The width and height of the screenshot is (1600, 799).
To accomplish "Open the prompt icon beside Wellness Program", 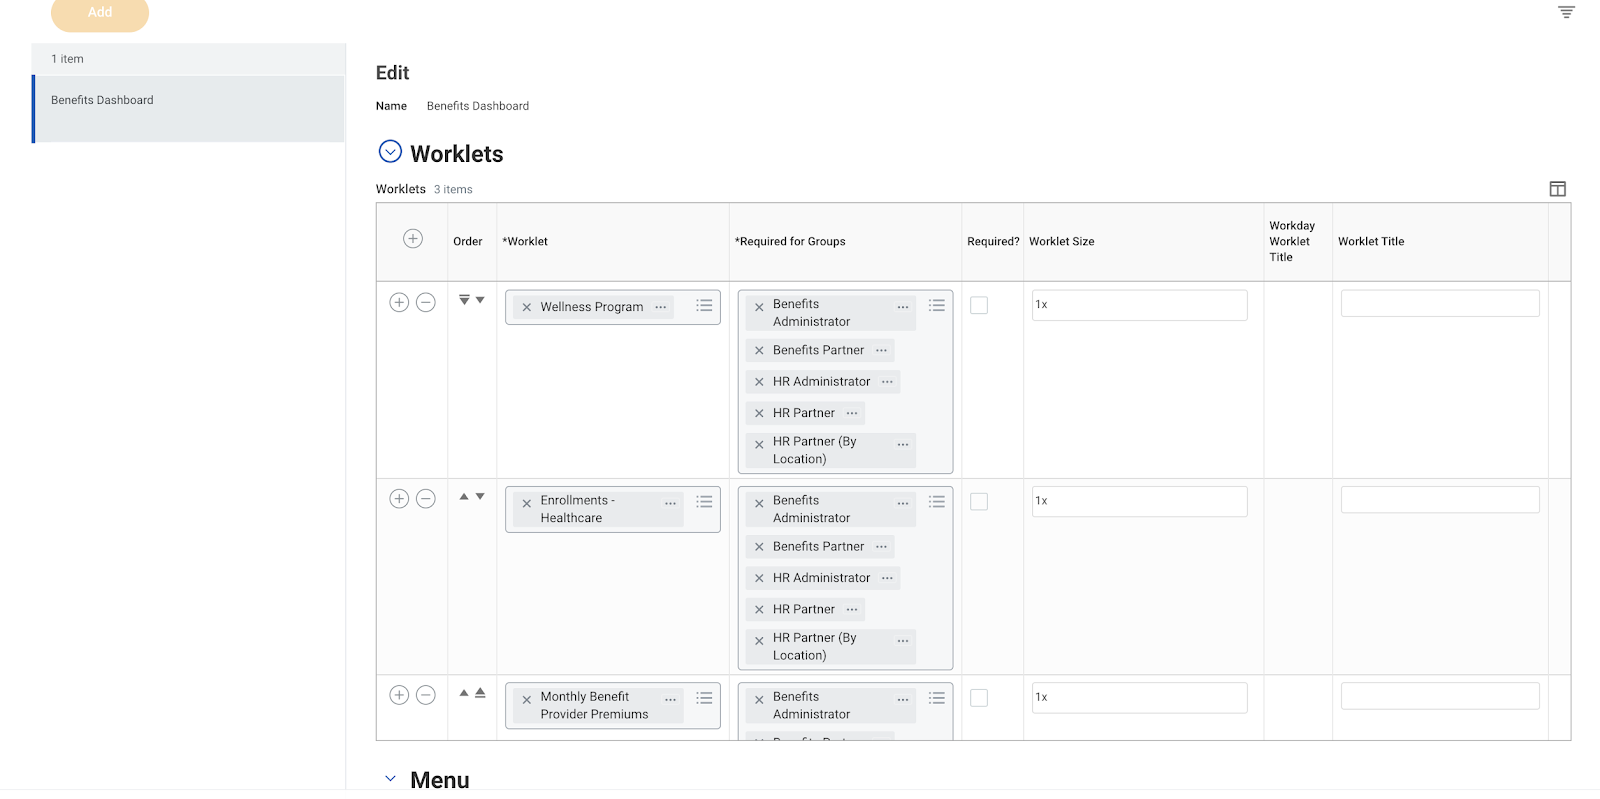I will point(703,306).
